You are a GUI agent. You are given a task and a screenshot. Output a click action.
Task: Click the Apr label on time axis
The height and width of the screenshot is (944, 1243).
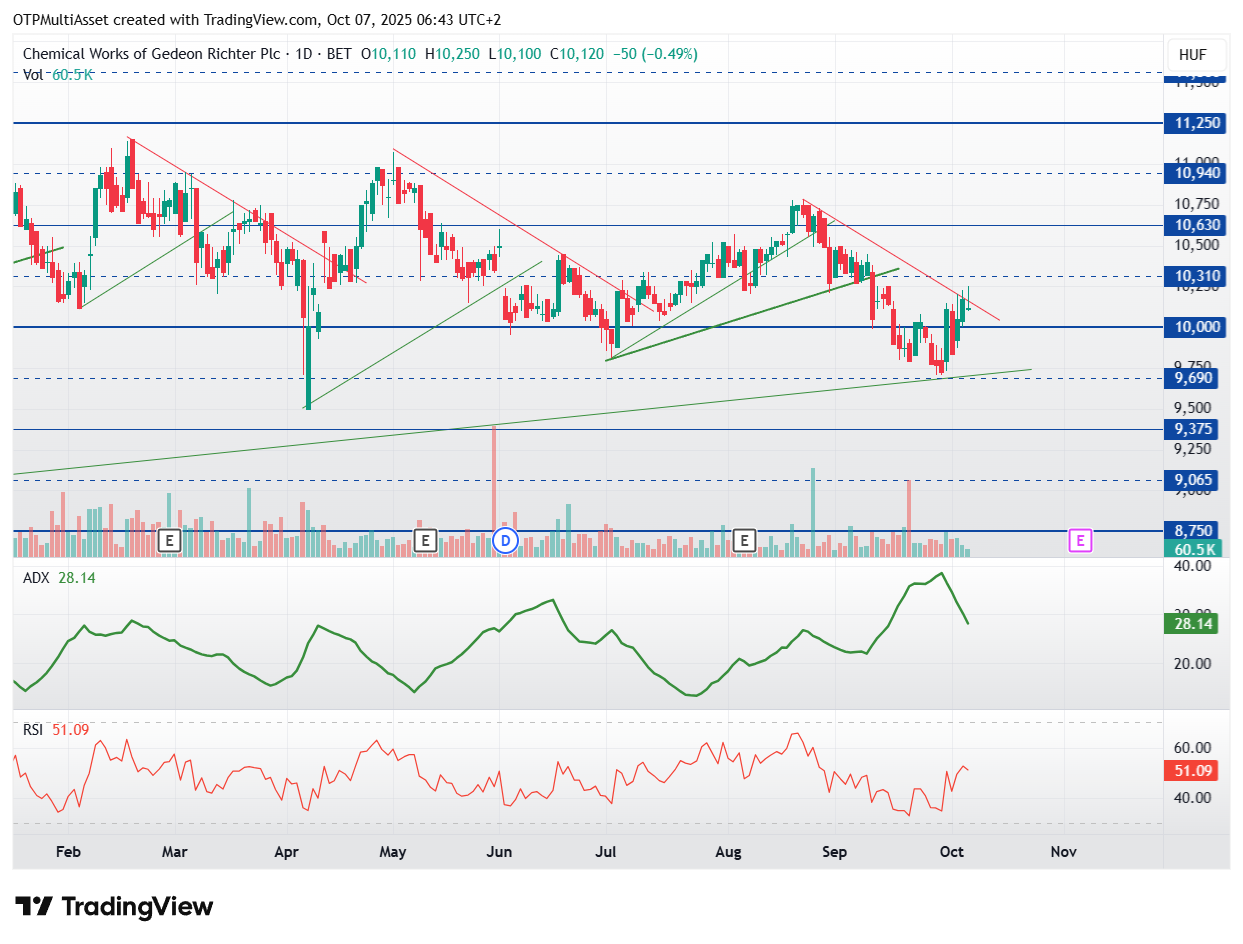coord(287,852)
